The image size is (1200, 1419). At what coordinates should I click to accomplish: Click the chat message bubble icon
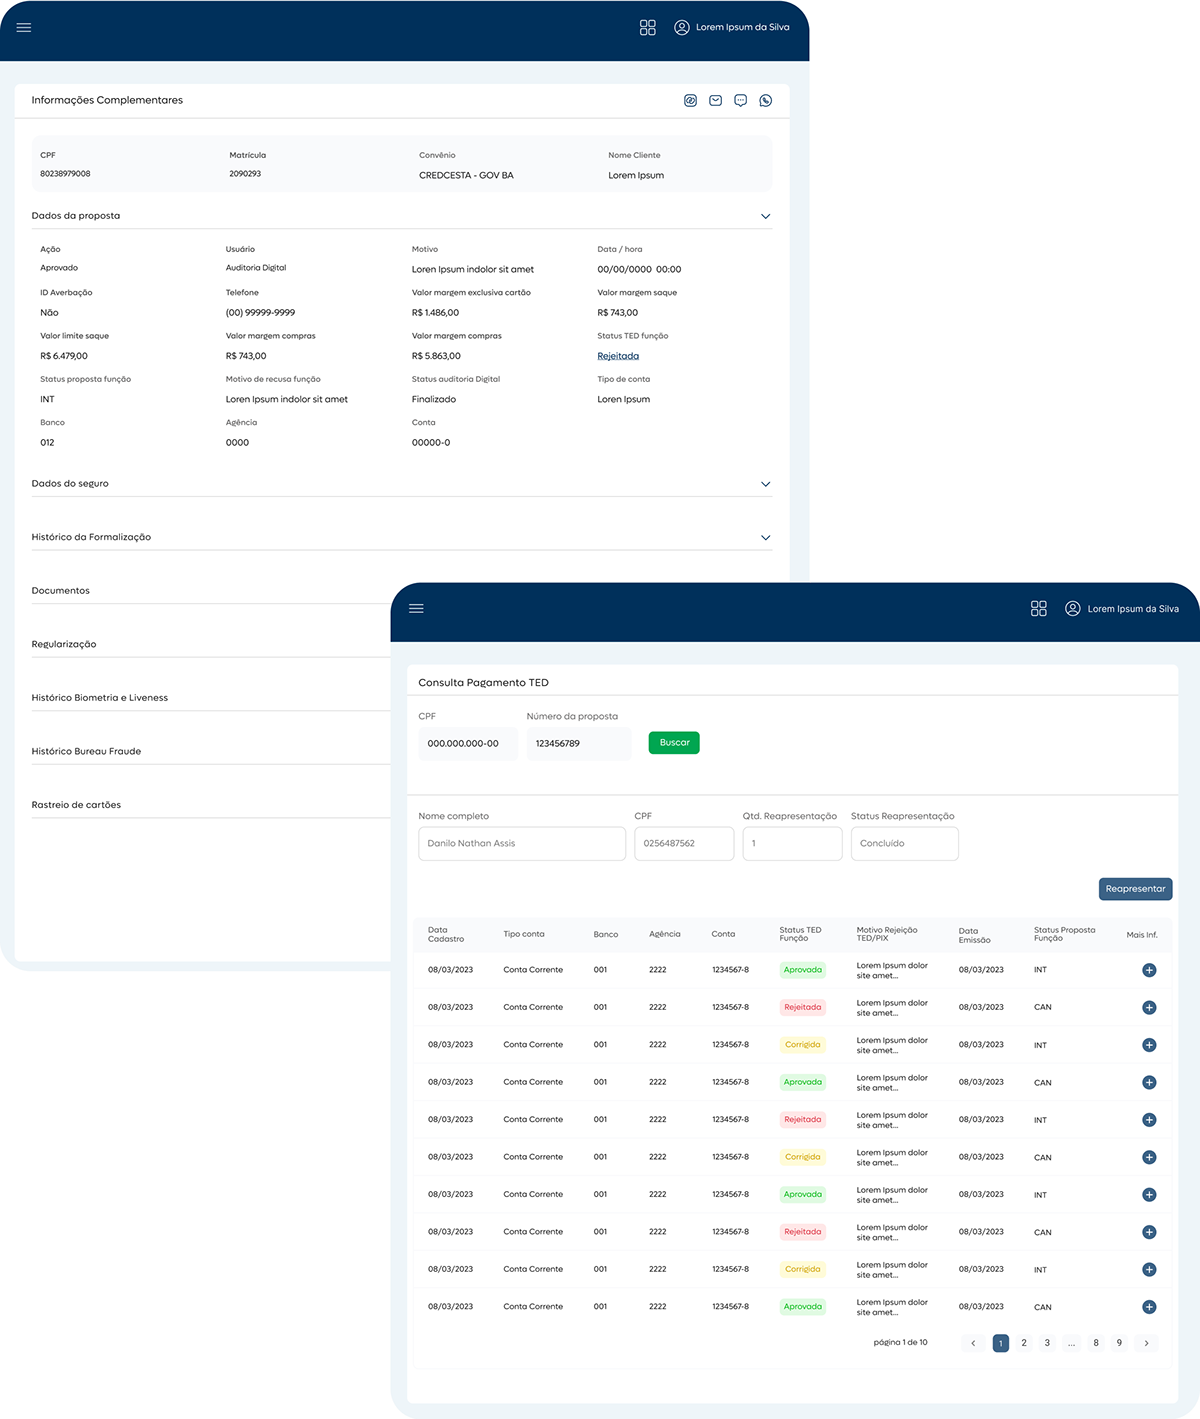click(741, 100)
